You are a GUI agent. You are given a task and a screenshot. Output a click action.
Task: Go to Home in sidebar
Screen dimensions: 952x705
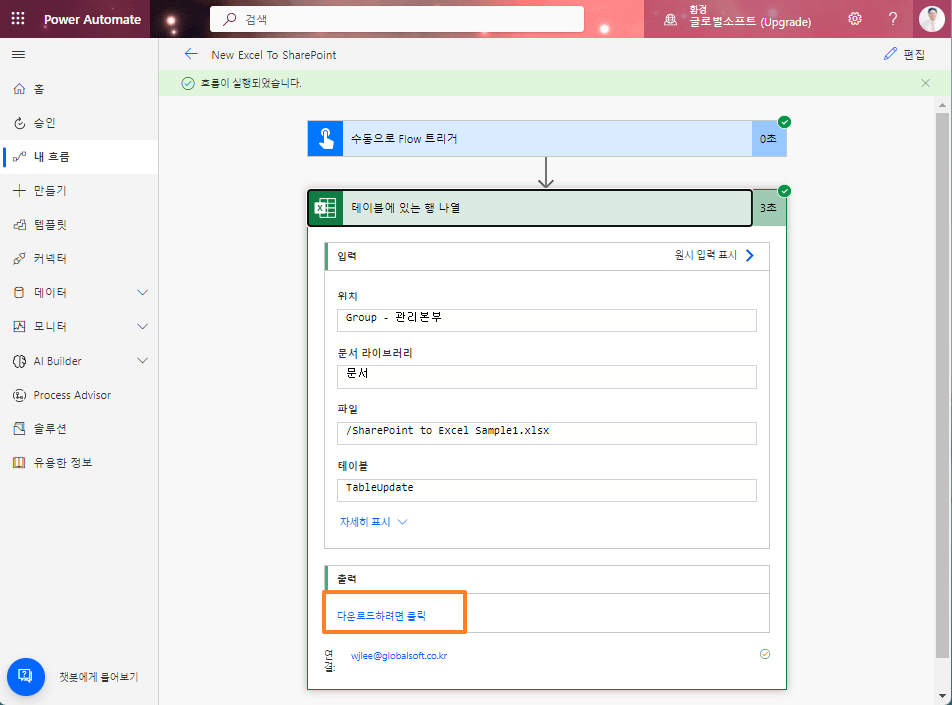79,89
